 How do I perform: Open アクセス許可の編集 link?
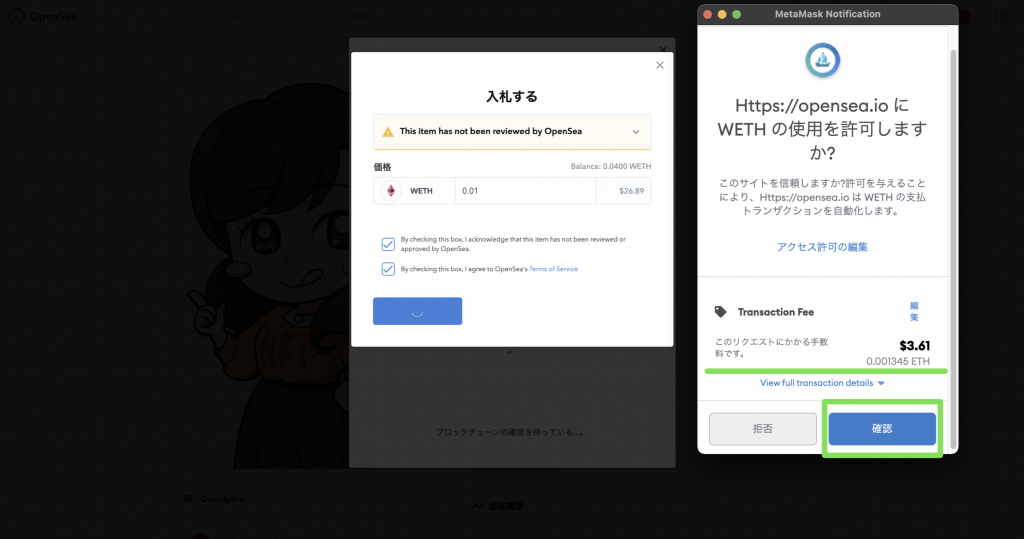tap(822, 247)
